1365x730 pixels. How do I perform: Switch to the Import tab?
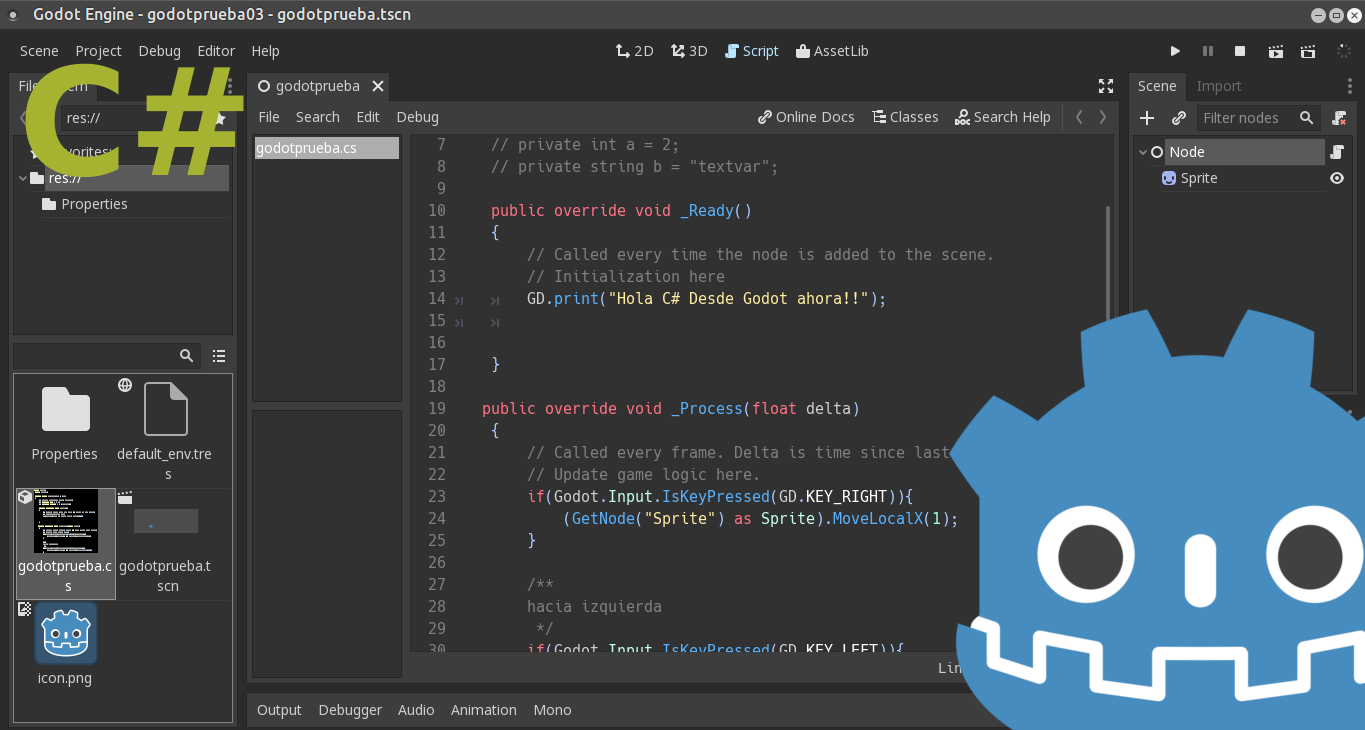coord(1219,86)
